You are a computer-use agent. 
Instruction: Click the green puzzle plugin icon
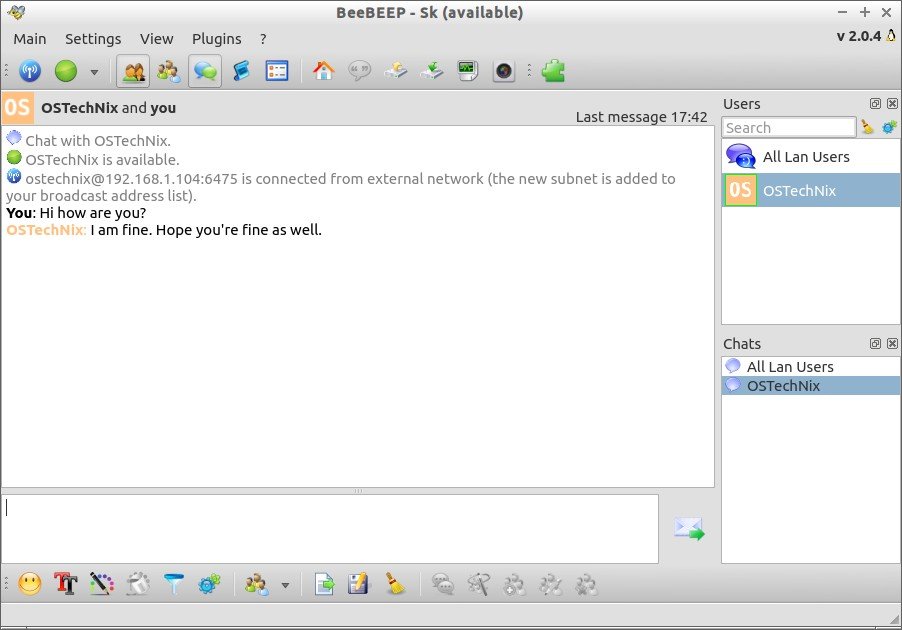(x=553, y=71)
